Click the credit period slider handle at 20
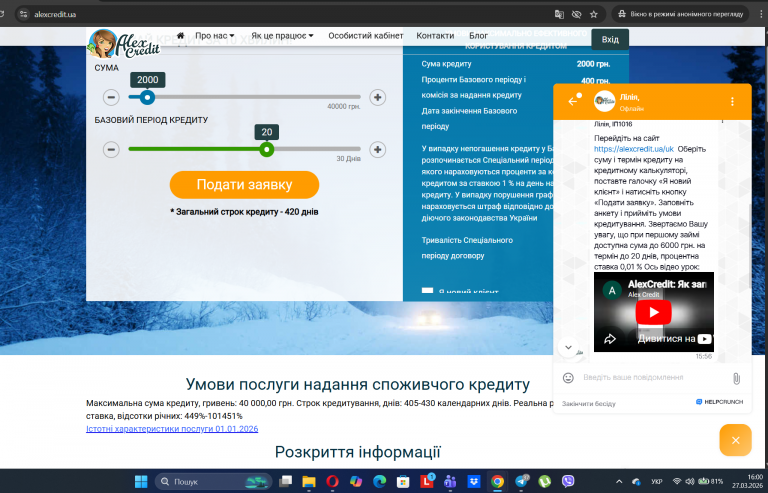Image resolution: width=768 pixels, height=493 pixels. coord(266,149)
